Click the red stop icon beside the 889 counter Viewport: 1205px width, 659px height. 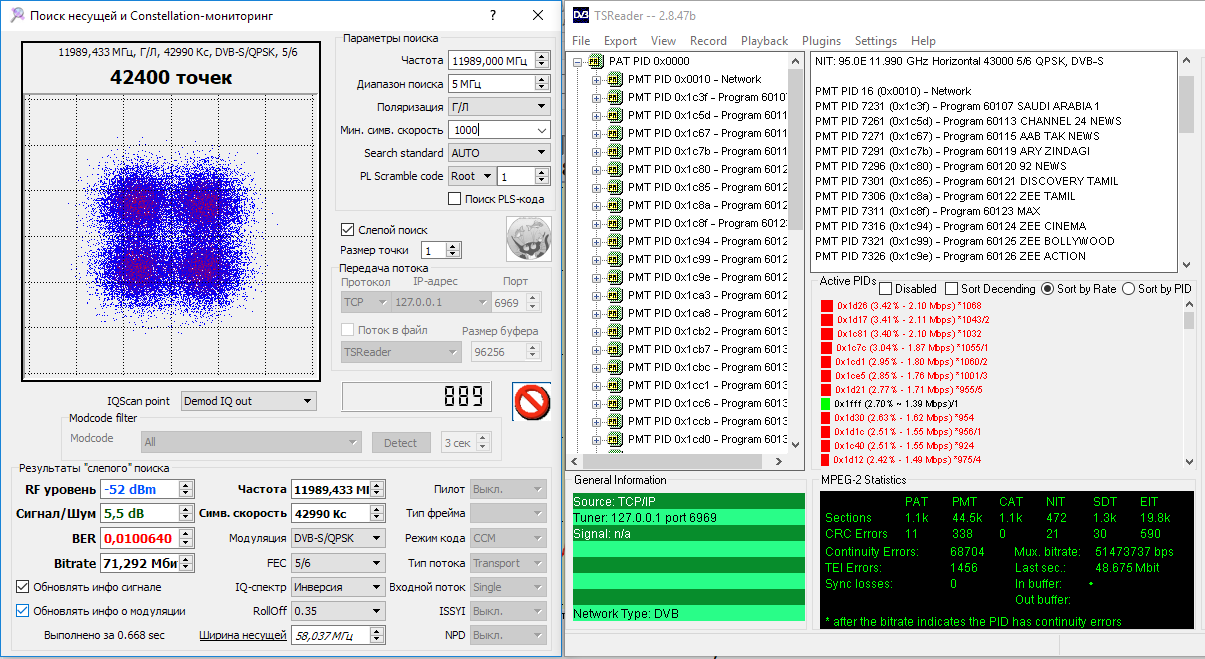click(531, 401)
